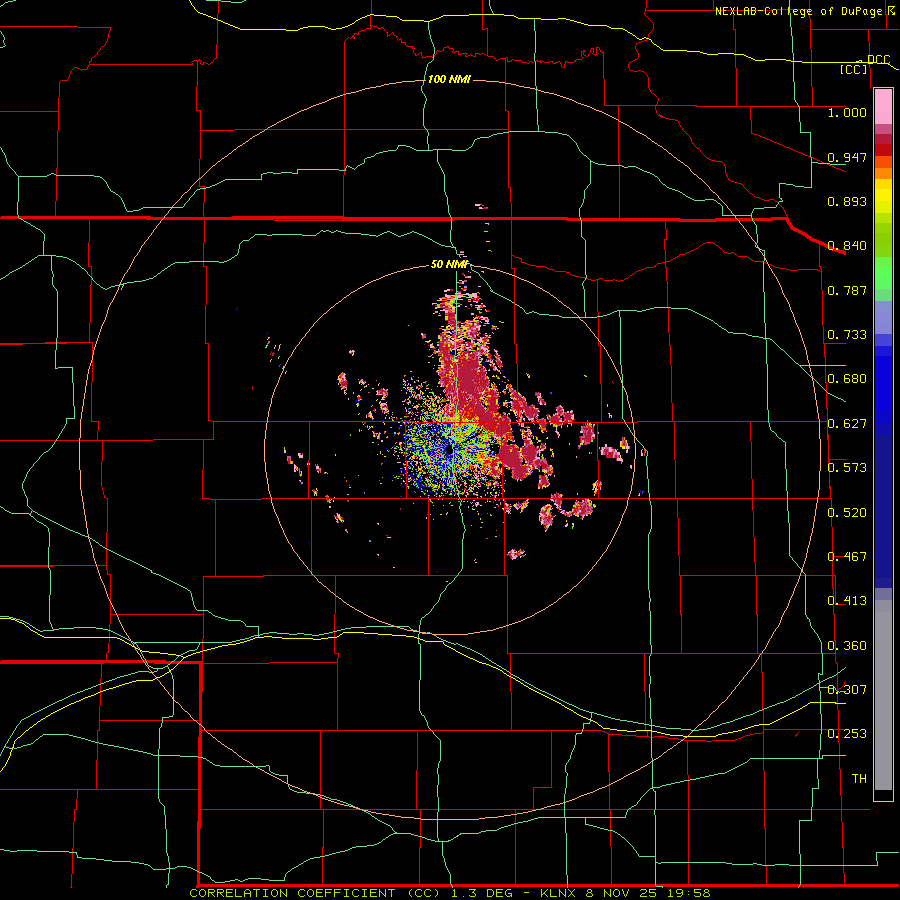
Task: Click the 0.307 scale value
Action: coord(847,690)
